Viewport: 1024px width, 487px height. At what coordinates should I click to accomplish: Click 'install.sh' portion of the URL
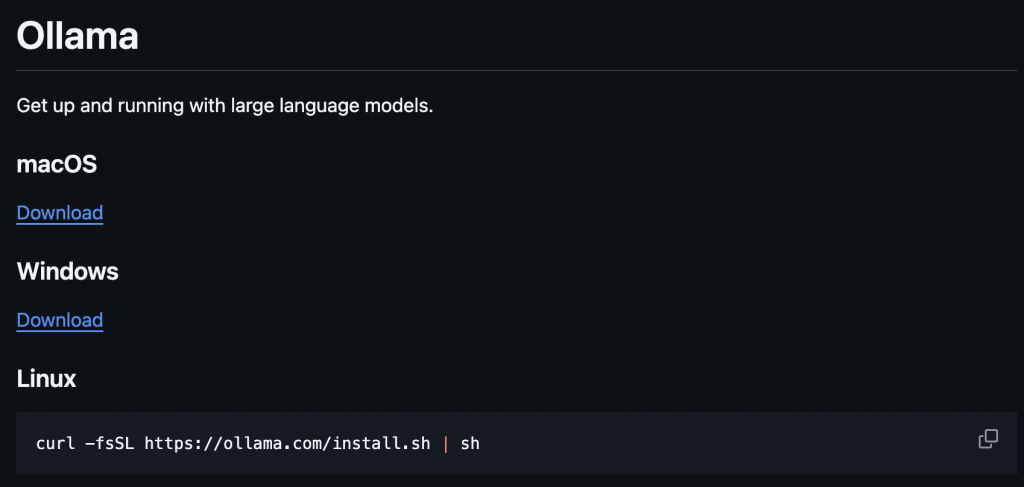coord(382,444)
